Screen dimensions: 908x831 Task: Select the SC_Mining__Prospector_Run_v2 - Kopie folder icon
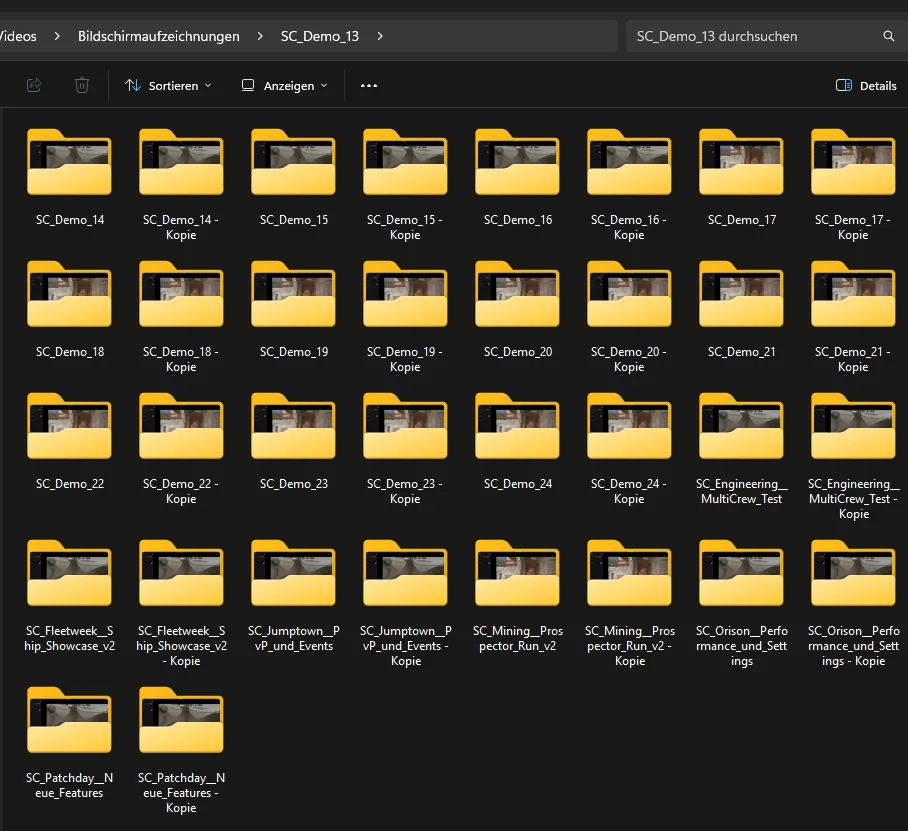point(629,573)
